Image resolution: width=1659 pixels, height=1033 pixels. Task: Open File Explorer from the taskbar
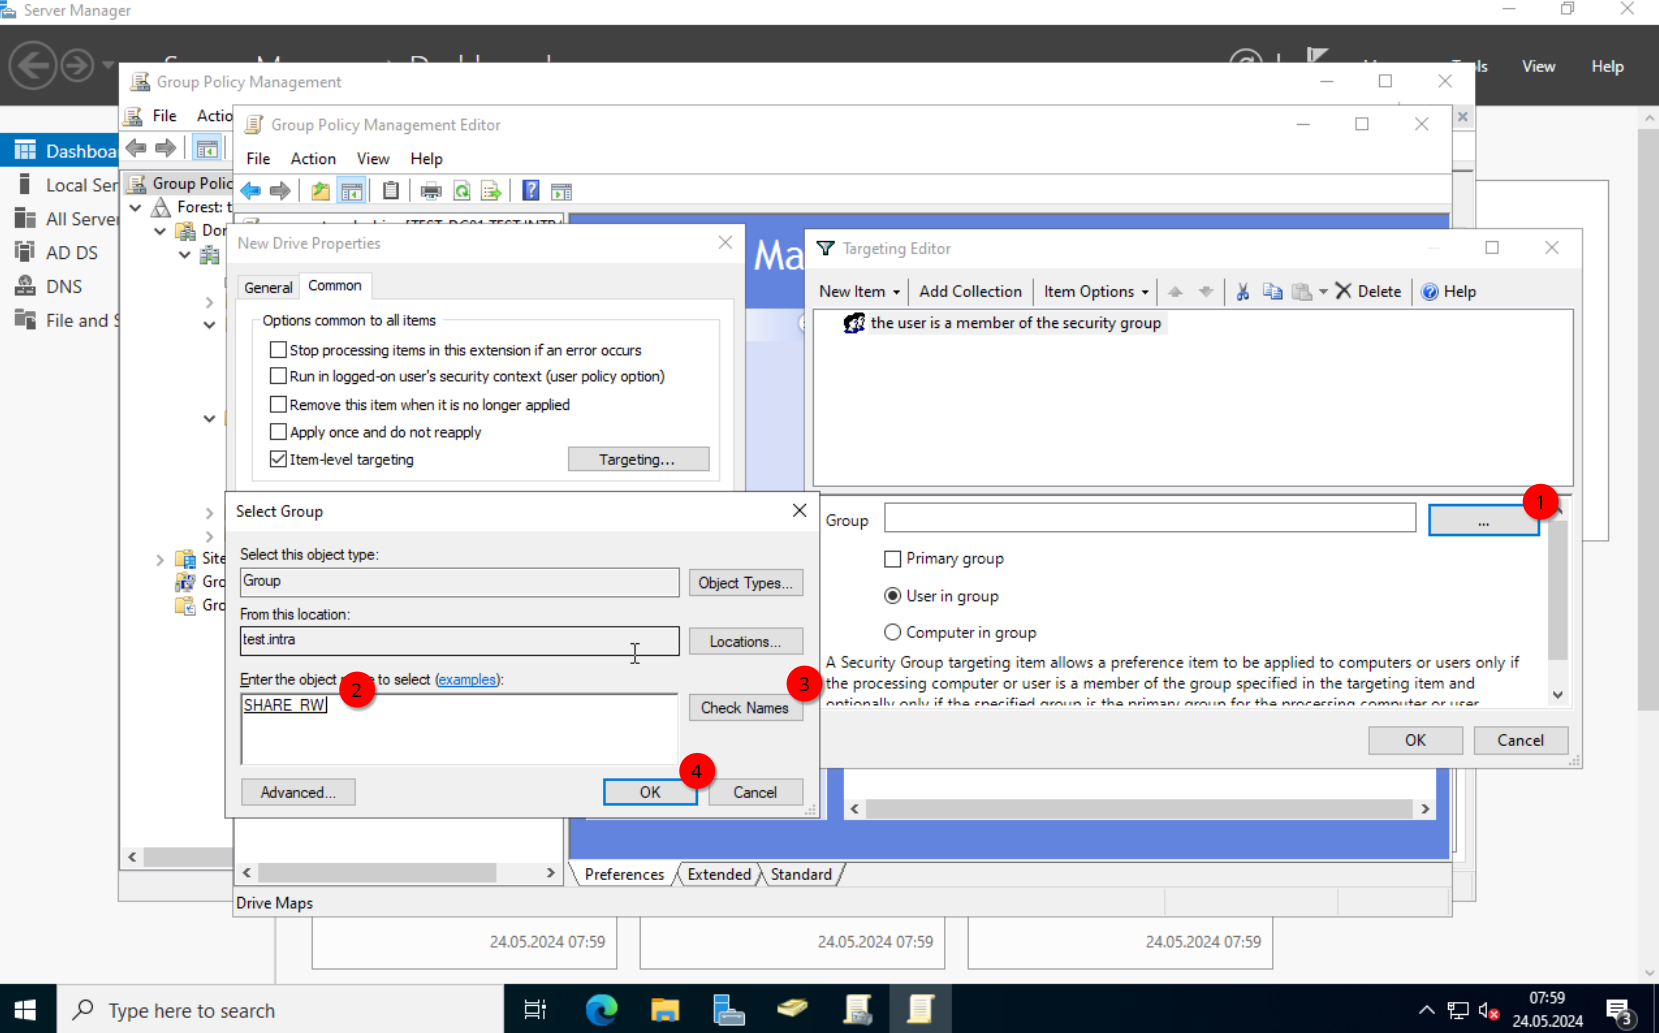click(x=665, y=1009)
